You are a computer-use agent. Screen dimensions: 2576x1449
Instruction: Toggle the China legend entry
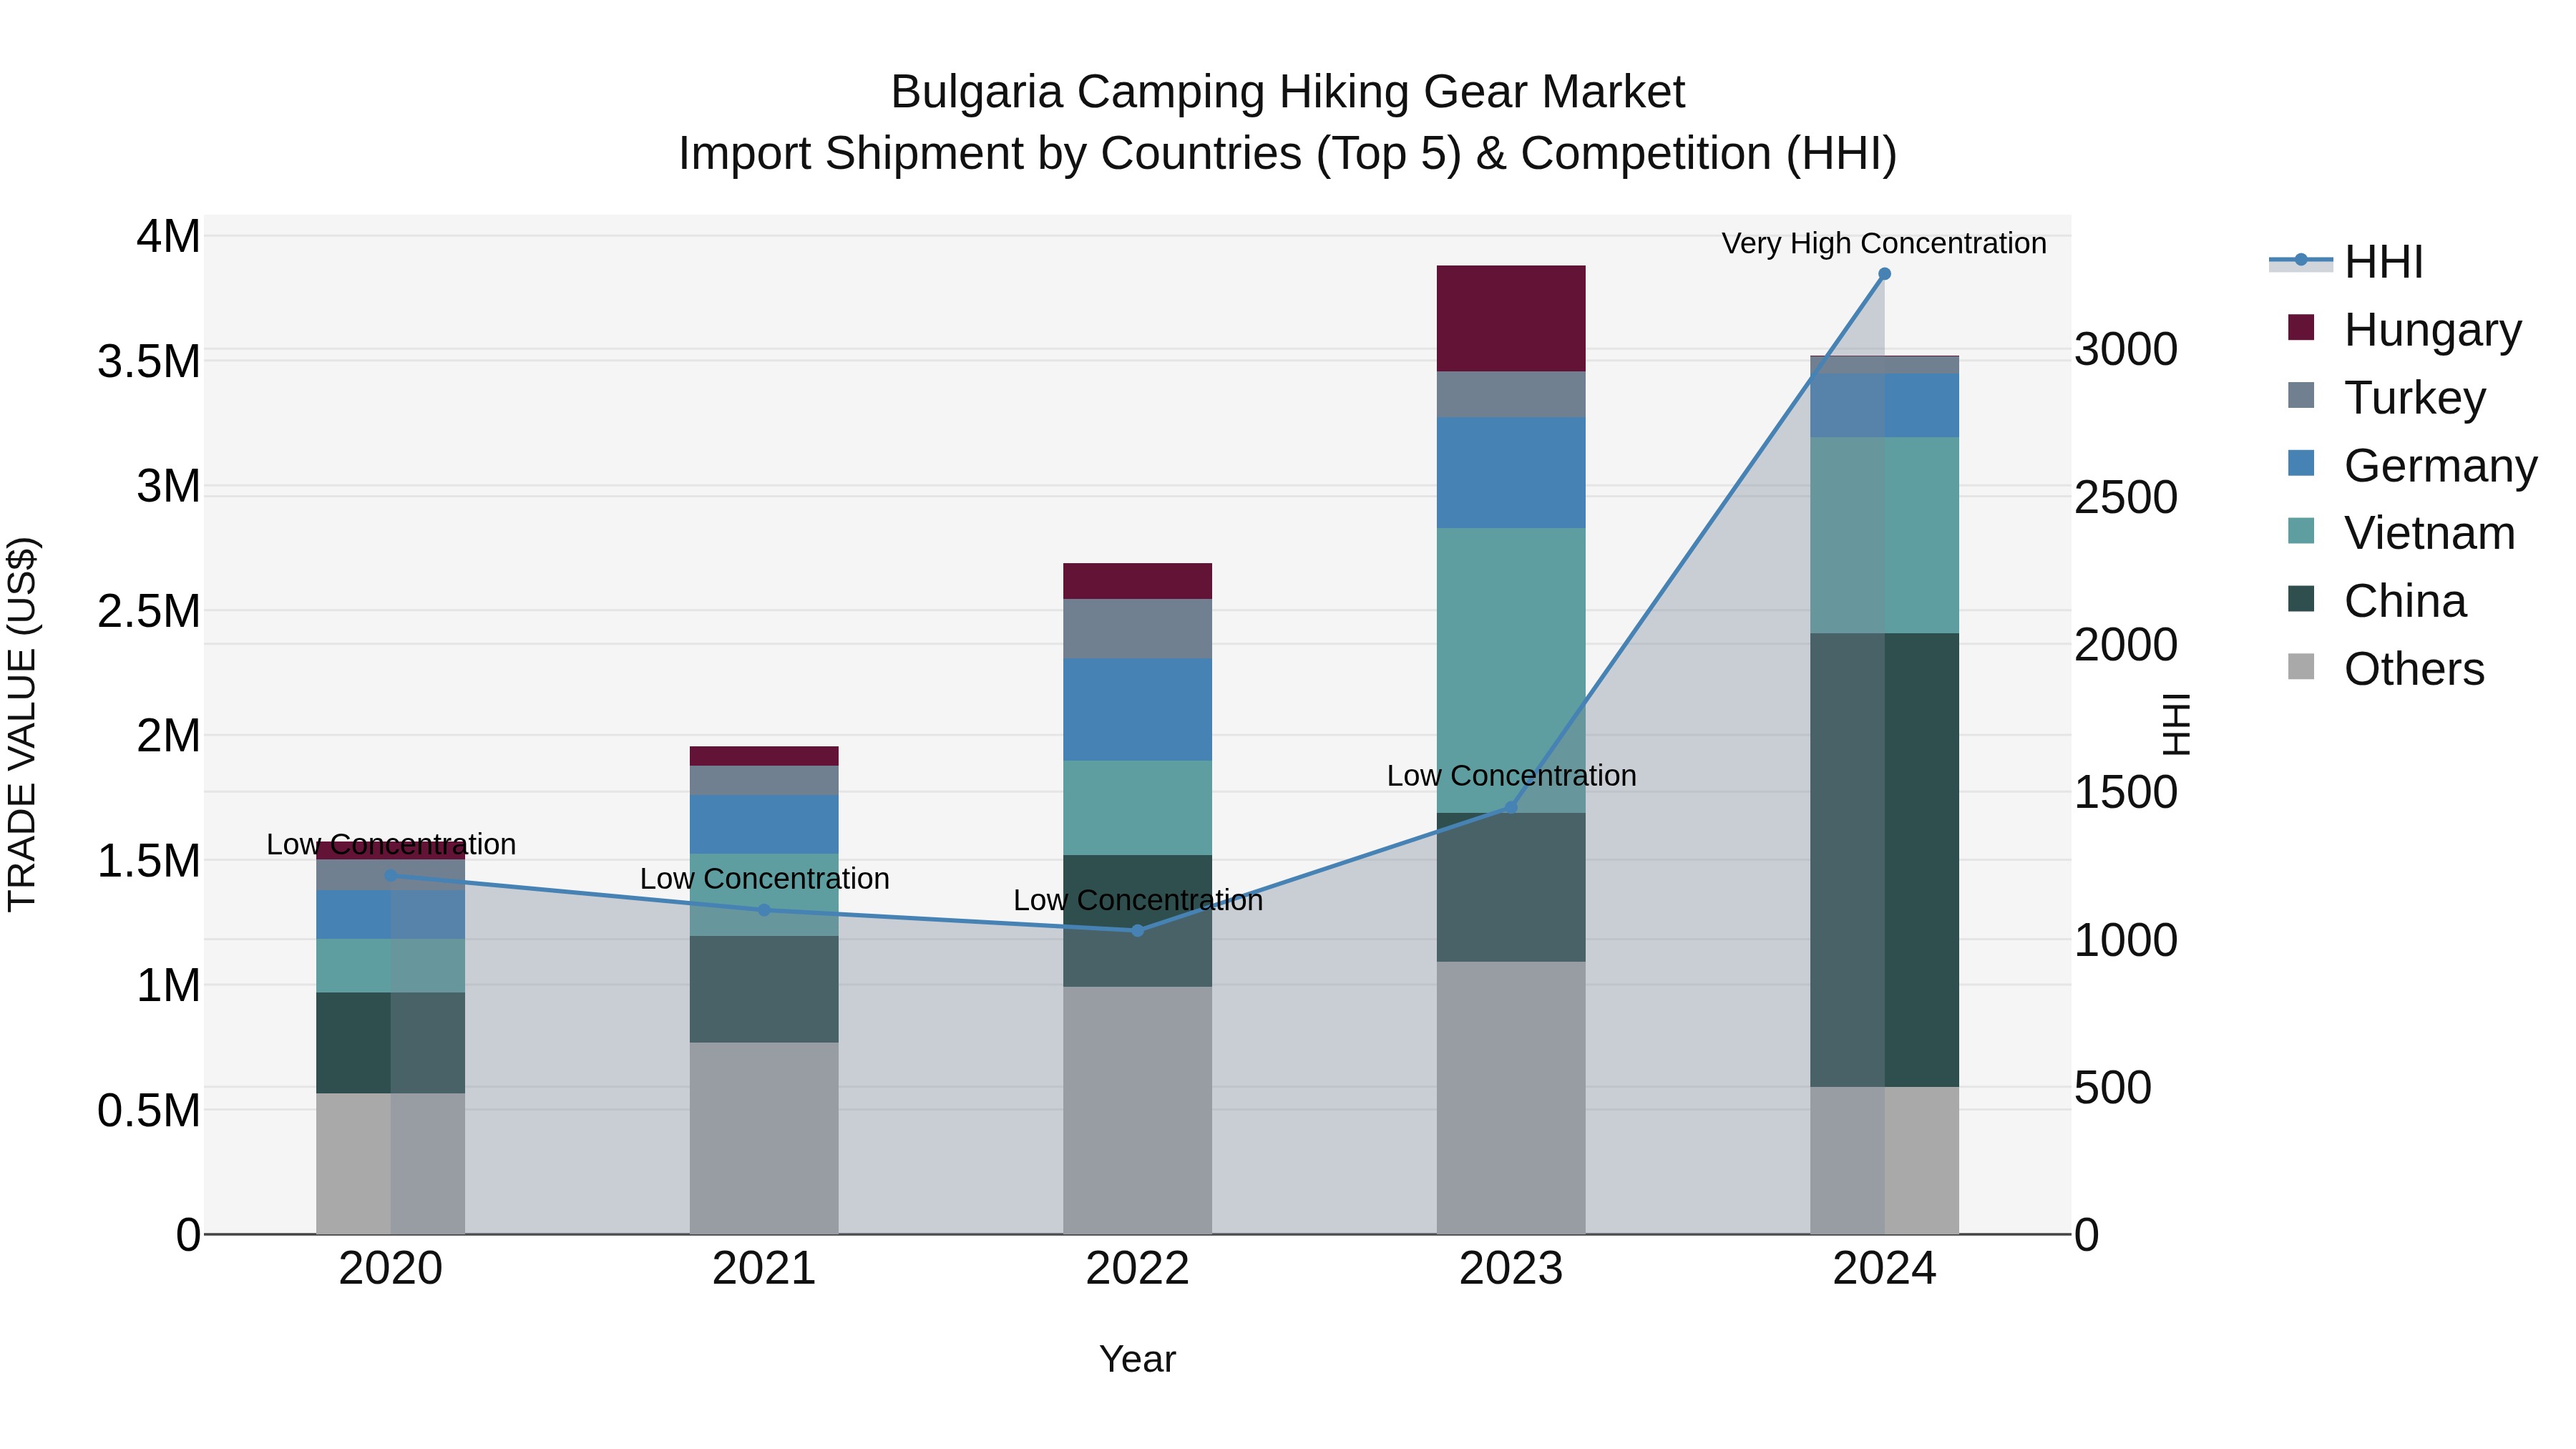pos(2377,601)
